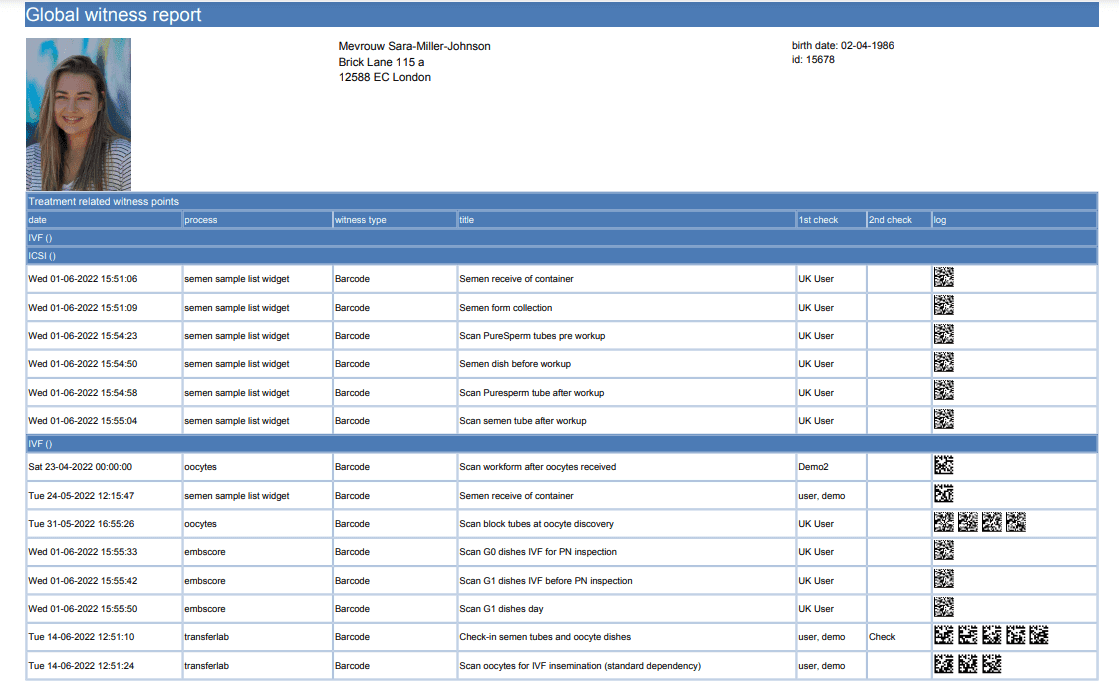The width and height of the screenshot is (1119, 685).
Task: Click 'Global witness report' title
Action: click(x=113, y=15)
